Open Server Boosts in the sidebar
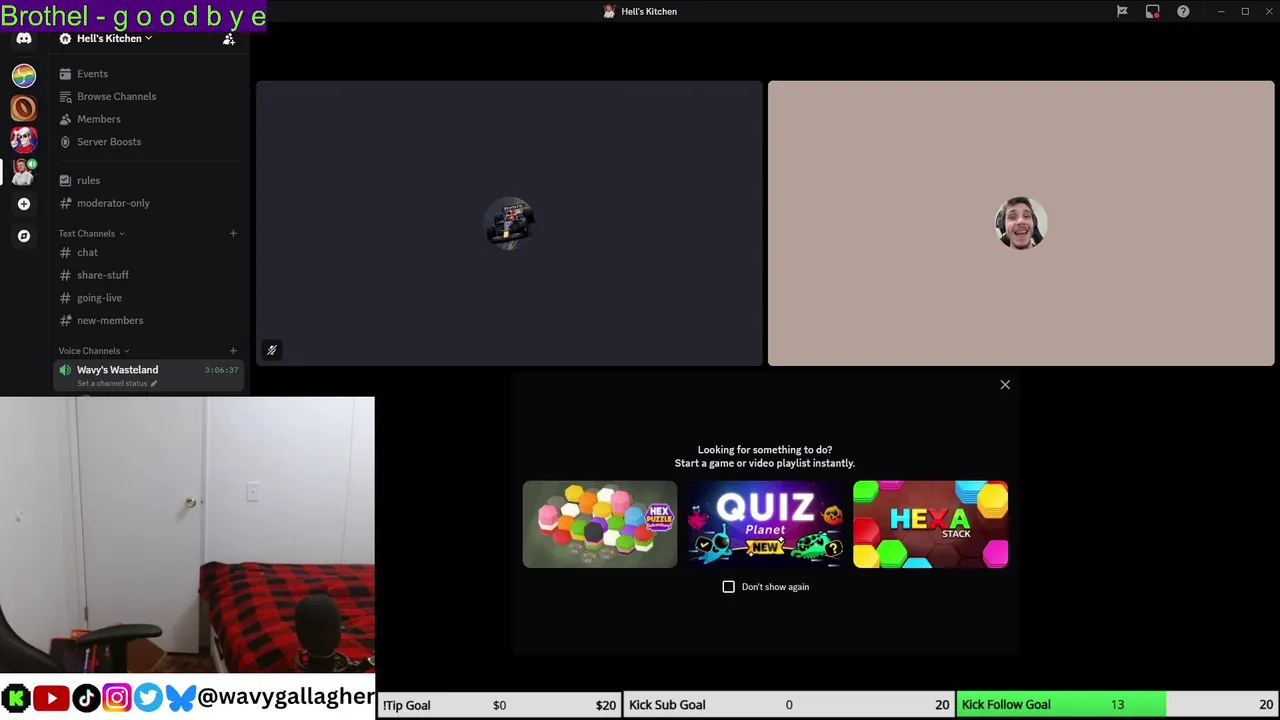Screen dimensions: 1280x720 click(x=148, y=142)
